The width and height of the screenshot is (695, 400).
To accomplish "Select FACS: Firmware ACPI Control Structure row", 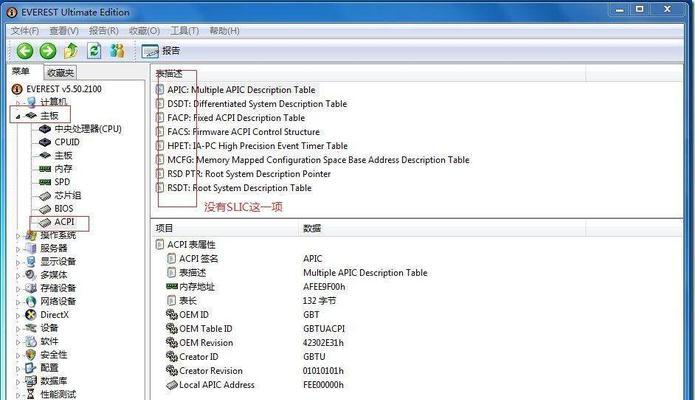I will pyautogui.click(x=238, y=132).
